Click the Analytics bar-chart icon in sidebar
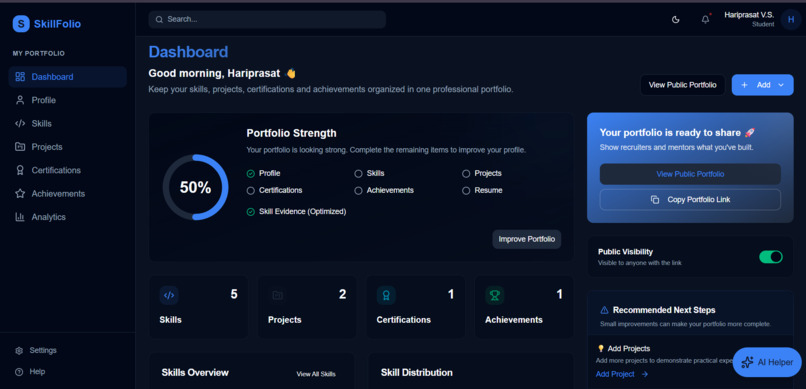 point(20,217)
